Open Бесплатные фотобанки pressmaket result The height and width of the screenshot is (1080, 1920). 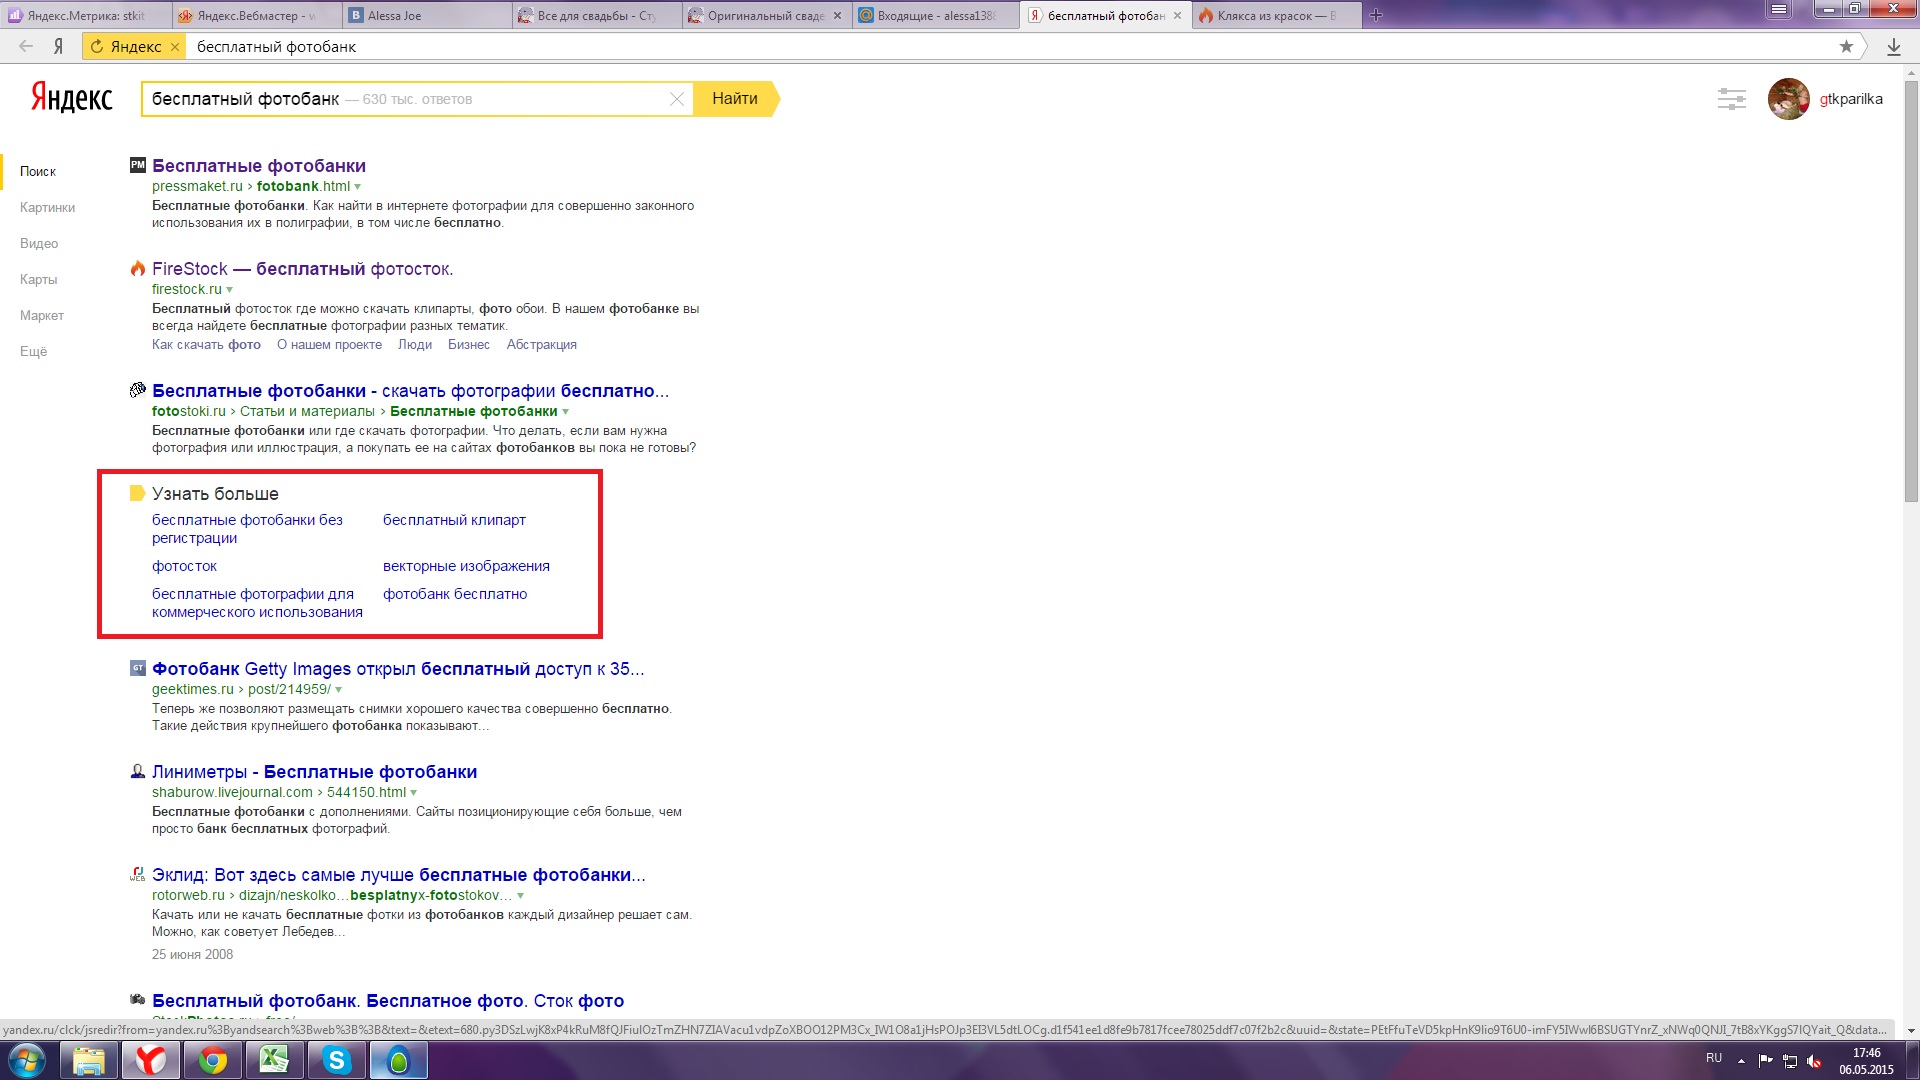click(x=259, y=166)
